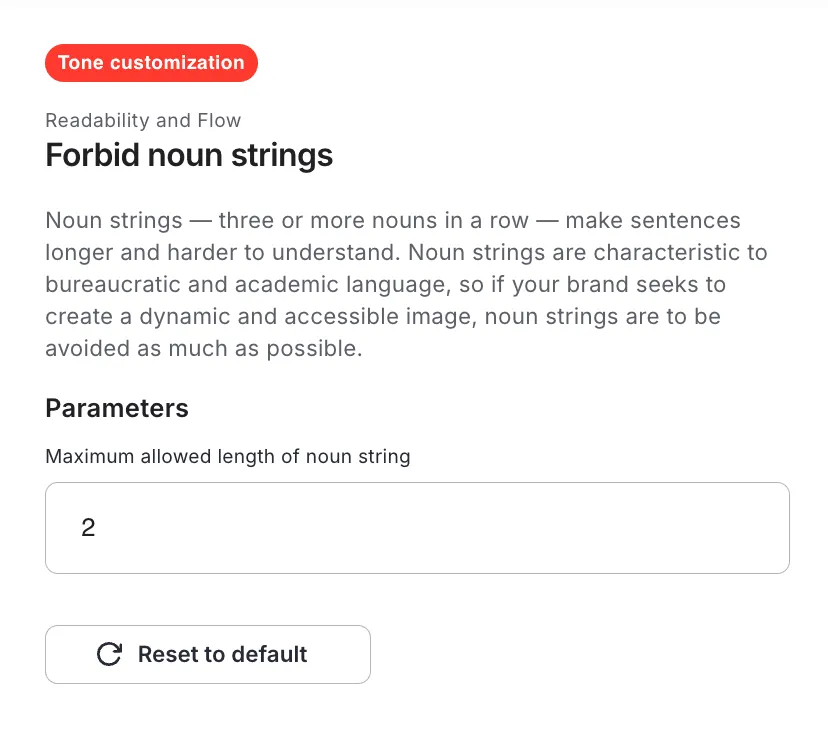
Task: Click the empty right side of the length input
Action: point(581,528)
